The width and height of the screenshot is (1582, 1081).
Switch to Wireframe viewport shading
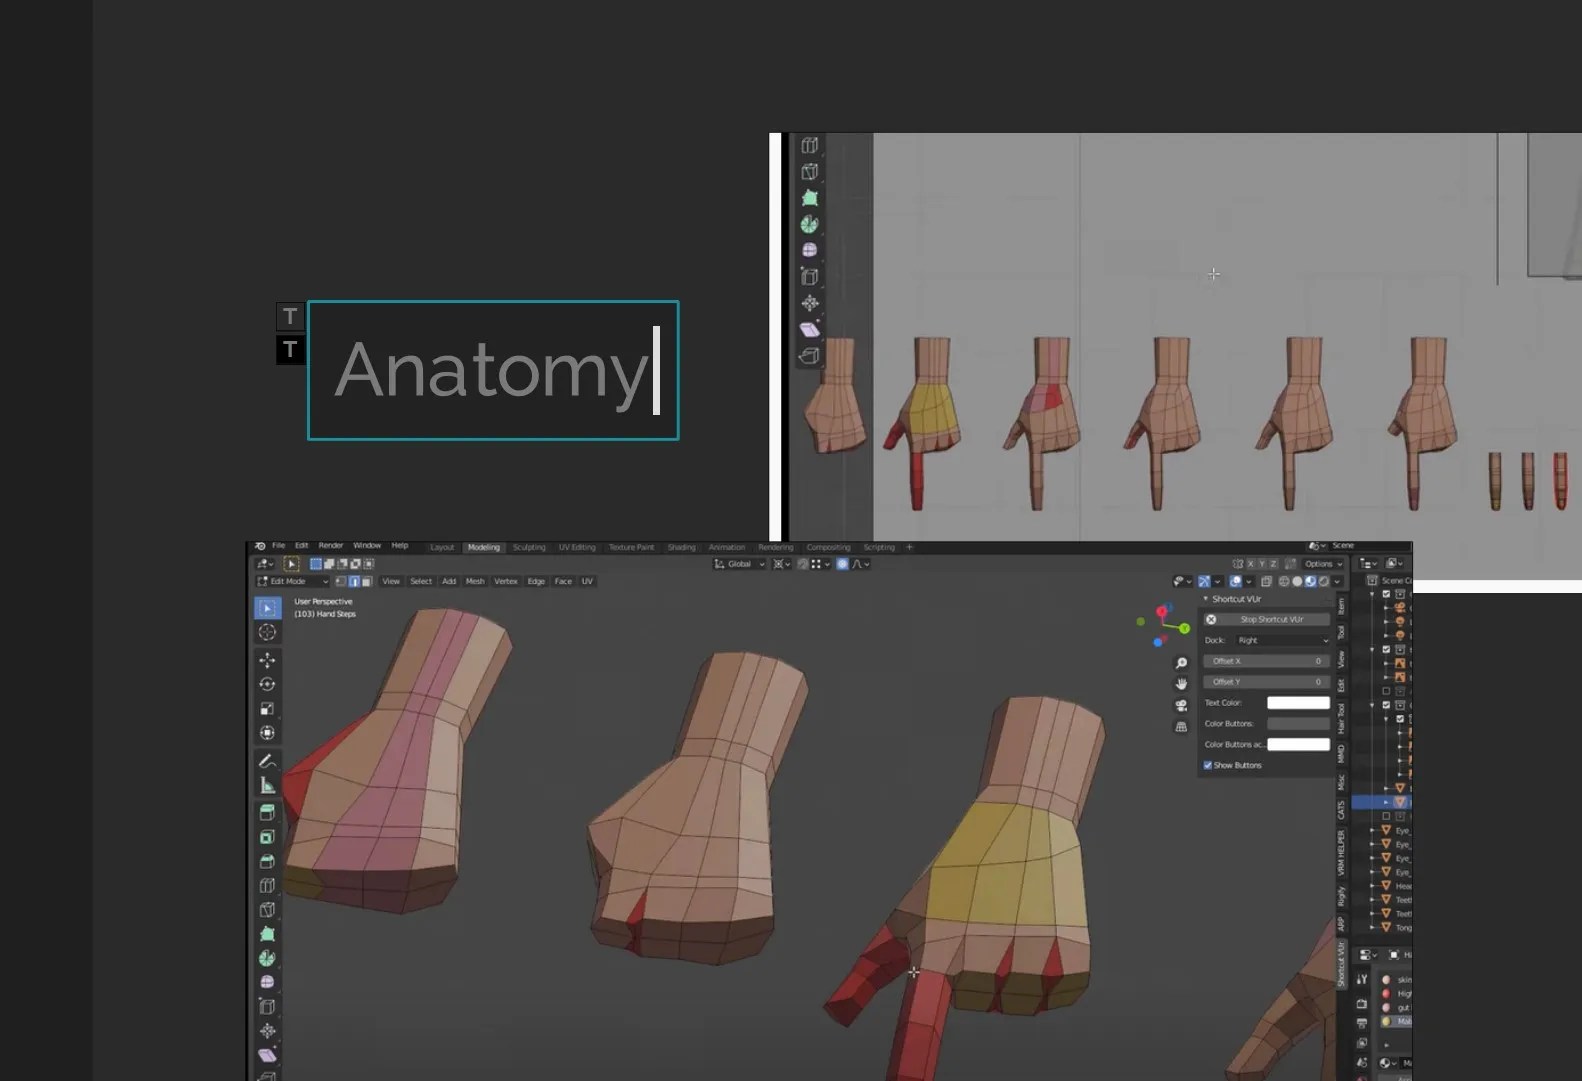coord(1284,581)
